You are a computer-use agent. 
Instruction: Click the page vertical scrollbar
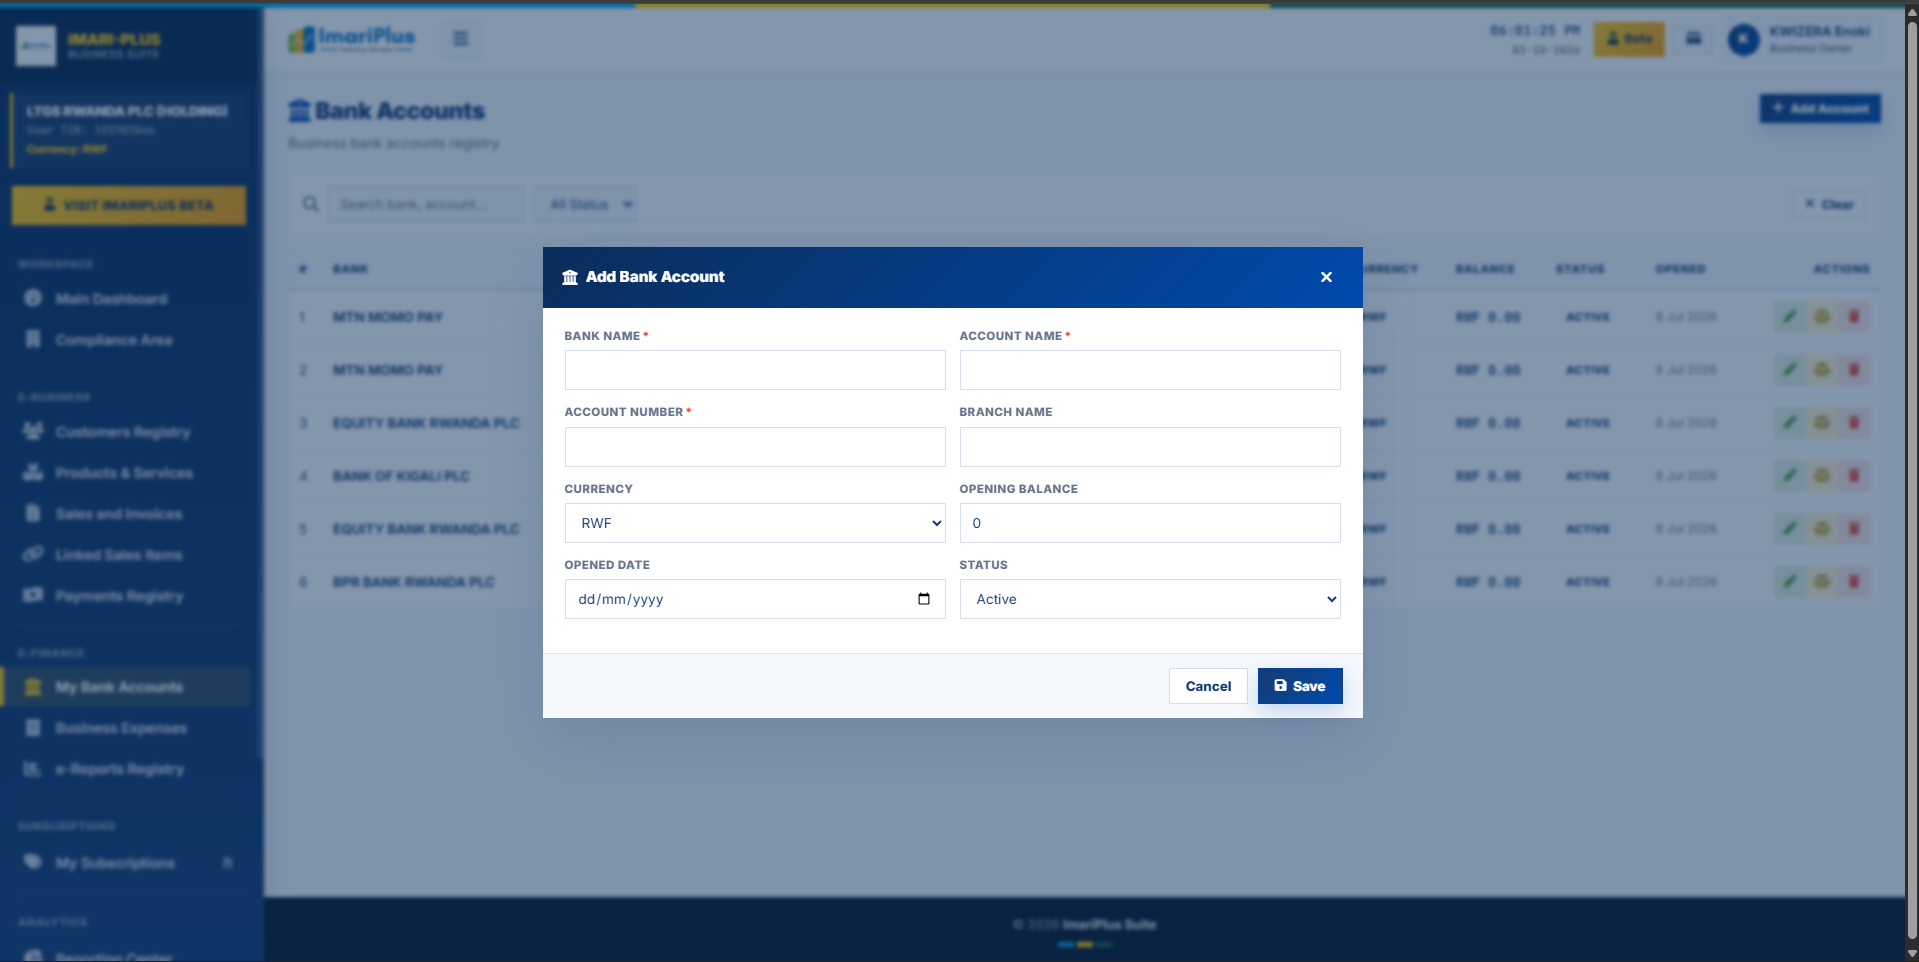click(x=1912, y=480)
